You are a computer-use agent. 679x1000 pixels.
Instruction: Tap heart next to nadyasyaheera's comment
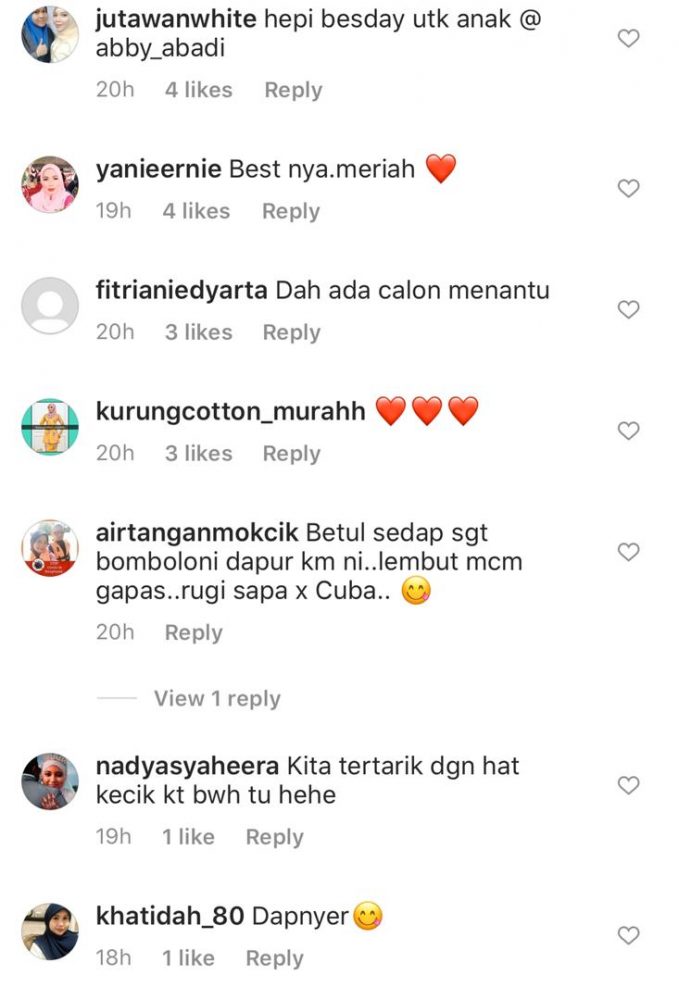[629, 785]
